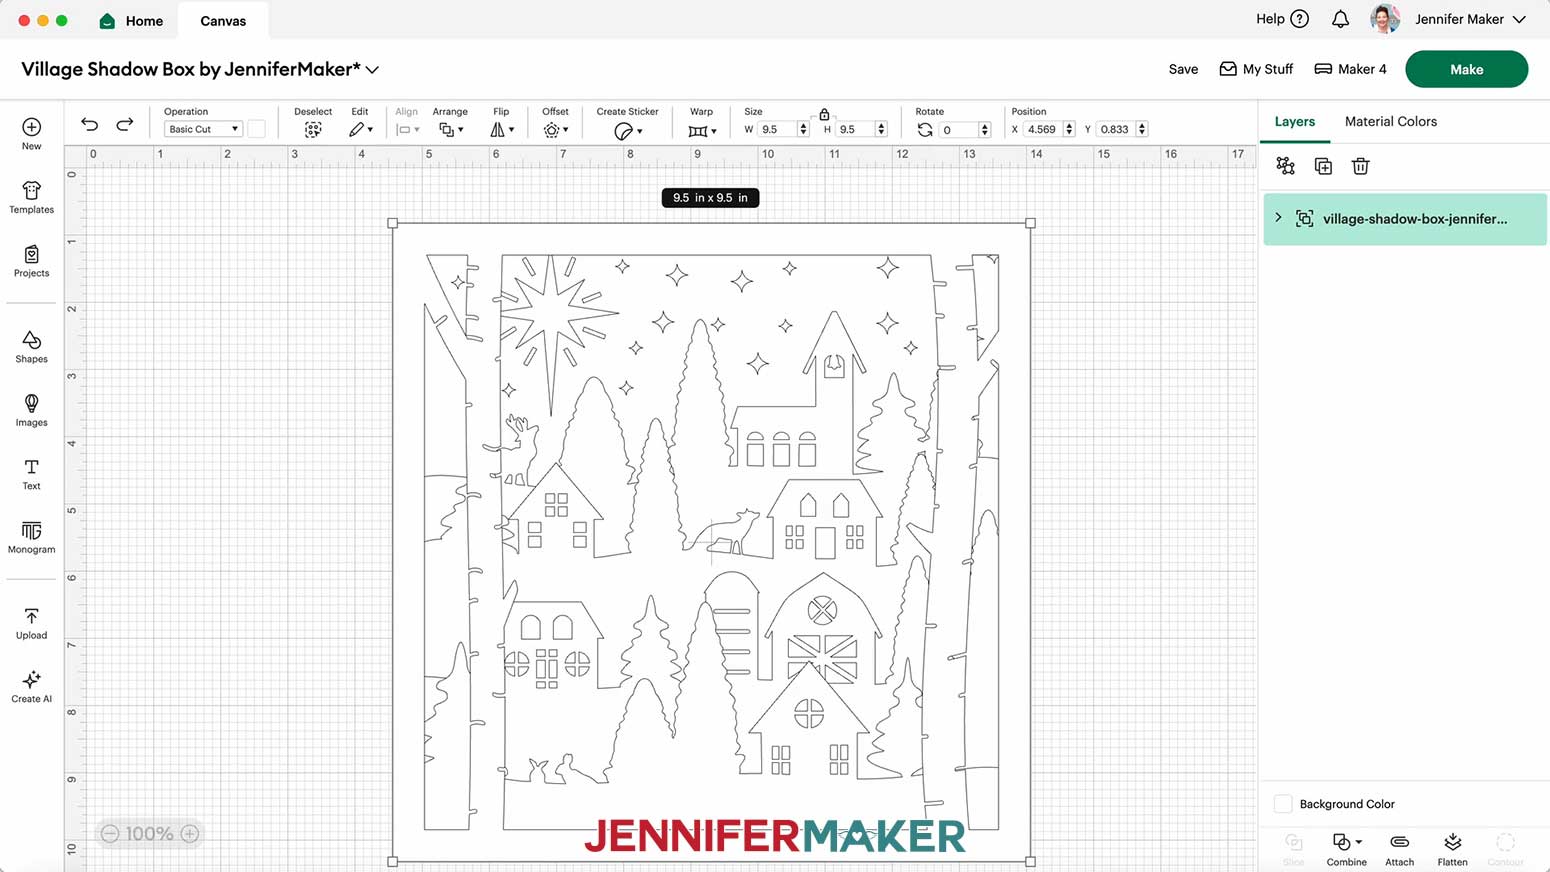Open the Warp dropdown
The image size is (1550, 872).
point(702,131)
